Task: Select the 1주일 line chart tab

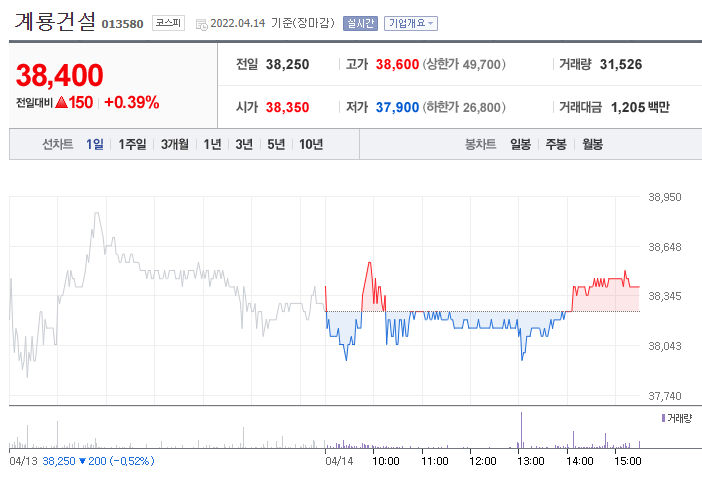Action: click(x=132, y=144)
